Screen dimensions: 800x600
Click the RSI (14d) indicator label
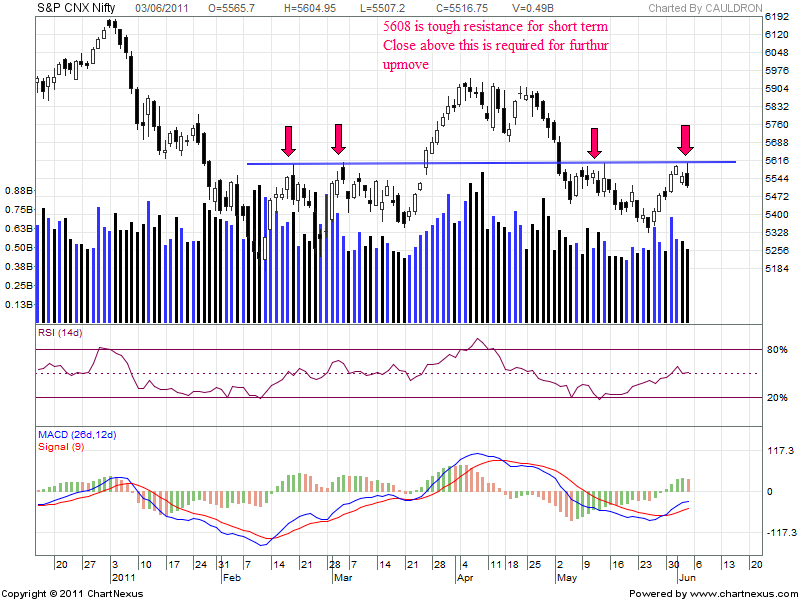coord(62,332)
